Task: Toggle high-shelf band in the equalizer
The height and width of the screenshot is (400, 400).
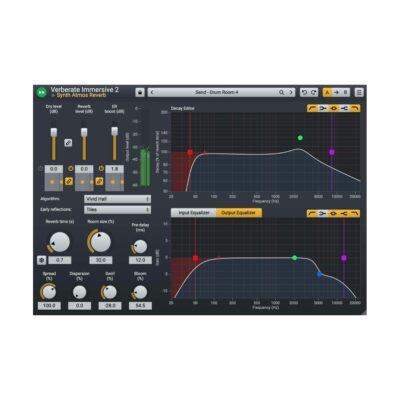Action: [x=344, y=213]
